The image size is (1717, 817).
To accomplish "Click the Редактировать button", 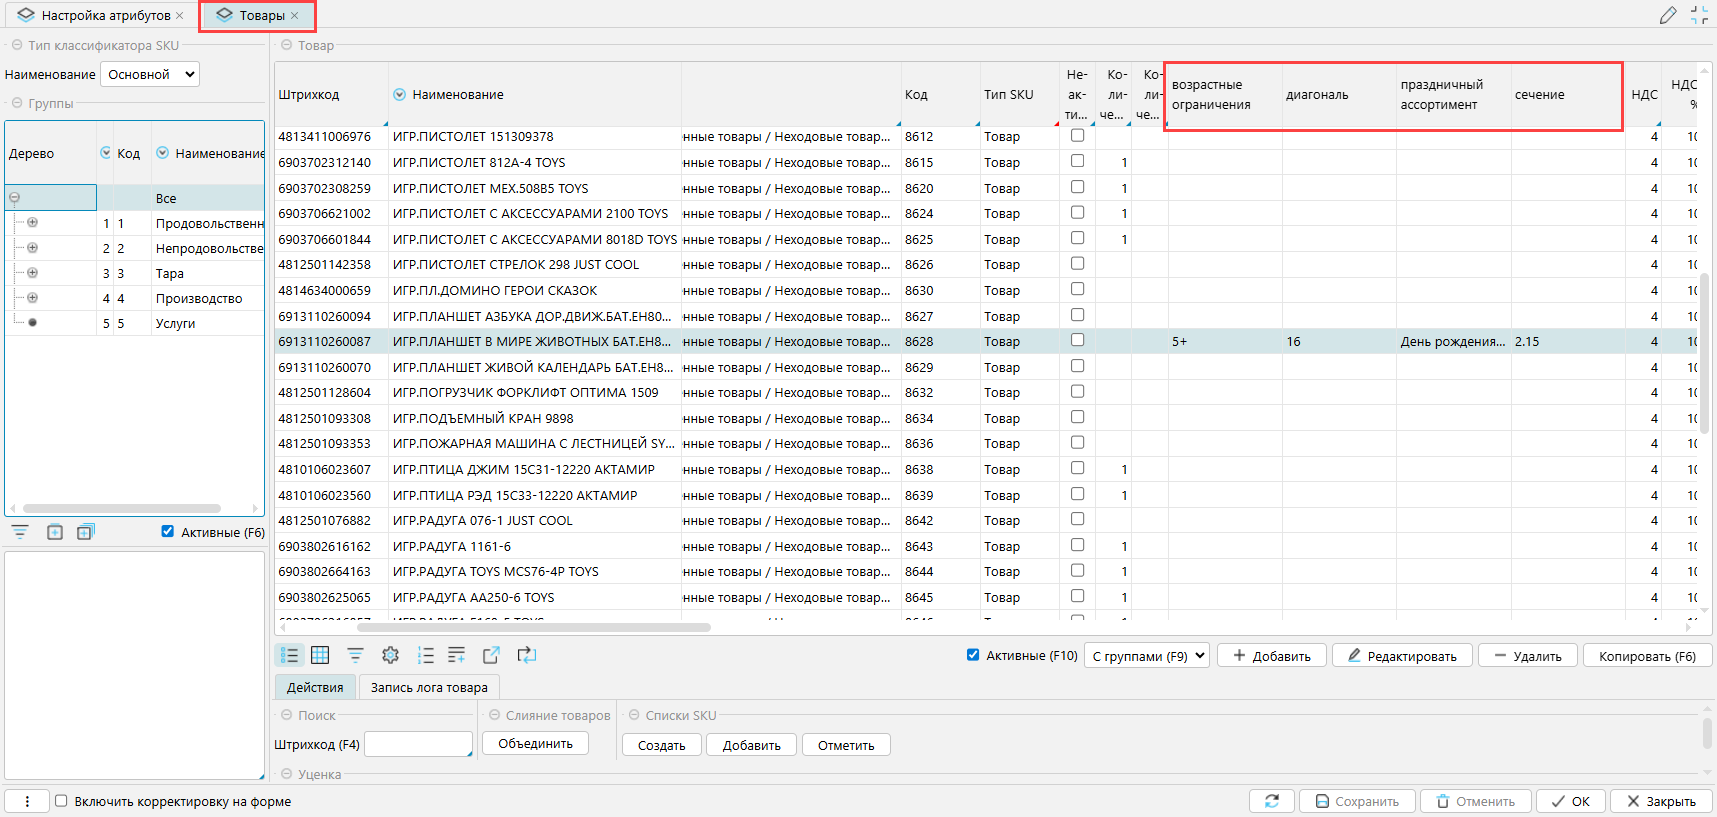I will [1401, 656].
